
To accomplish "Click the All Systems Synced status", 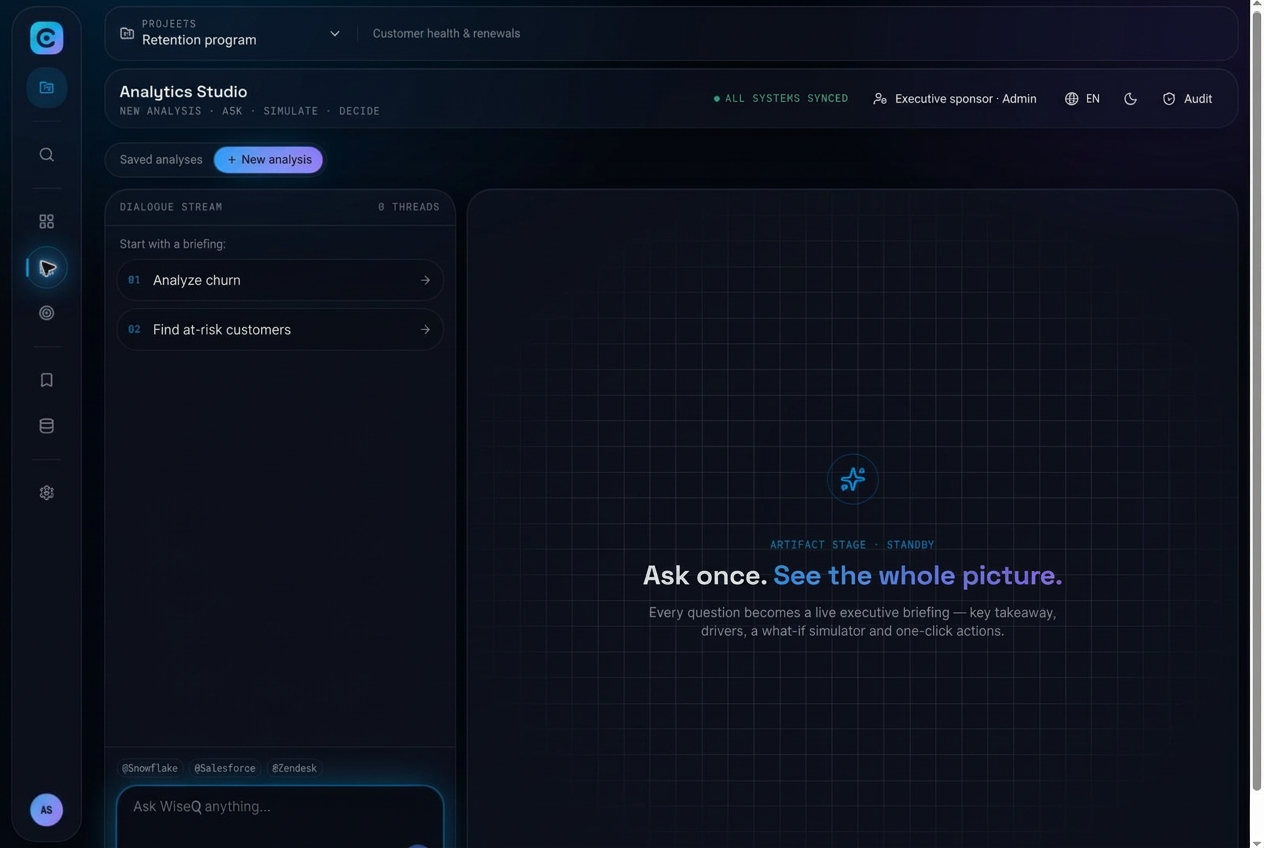I will pos(781,99).
